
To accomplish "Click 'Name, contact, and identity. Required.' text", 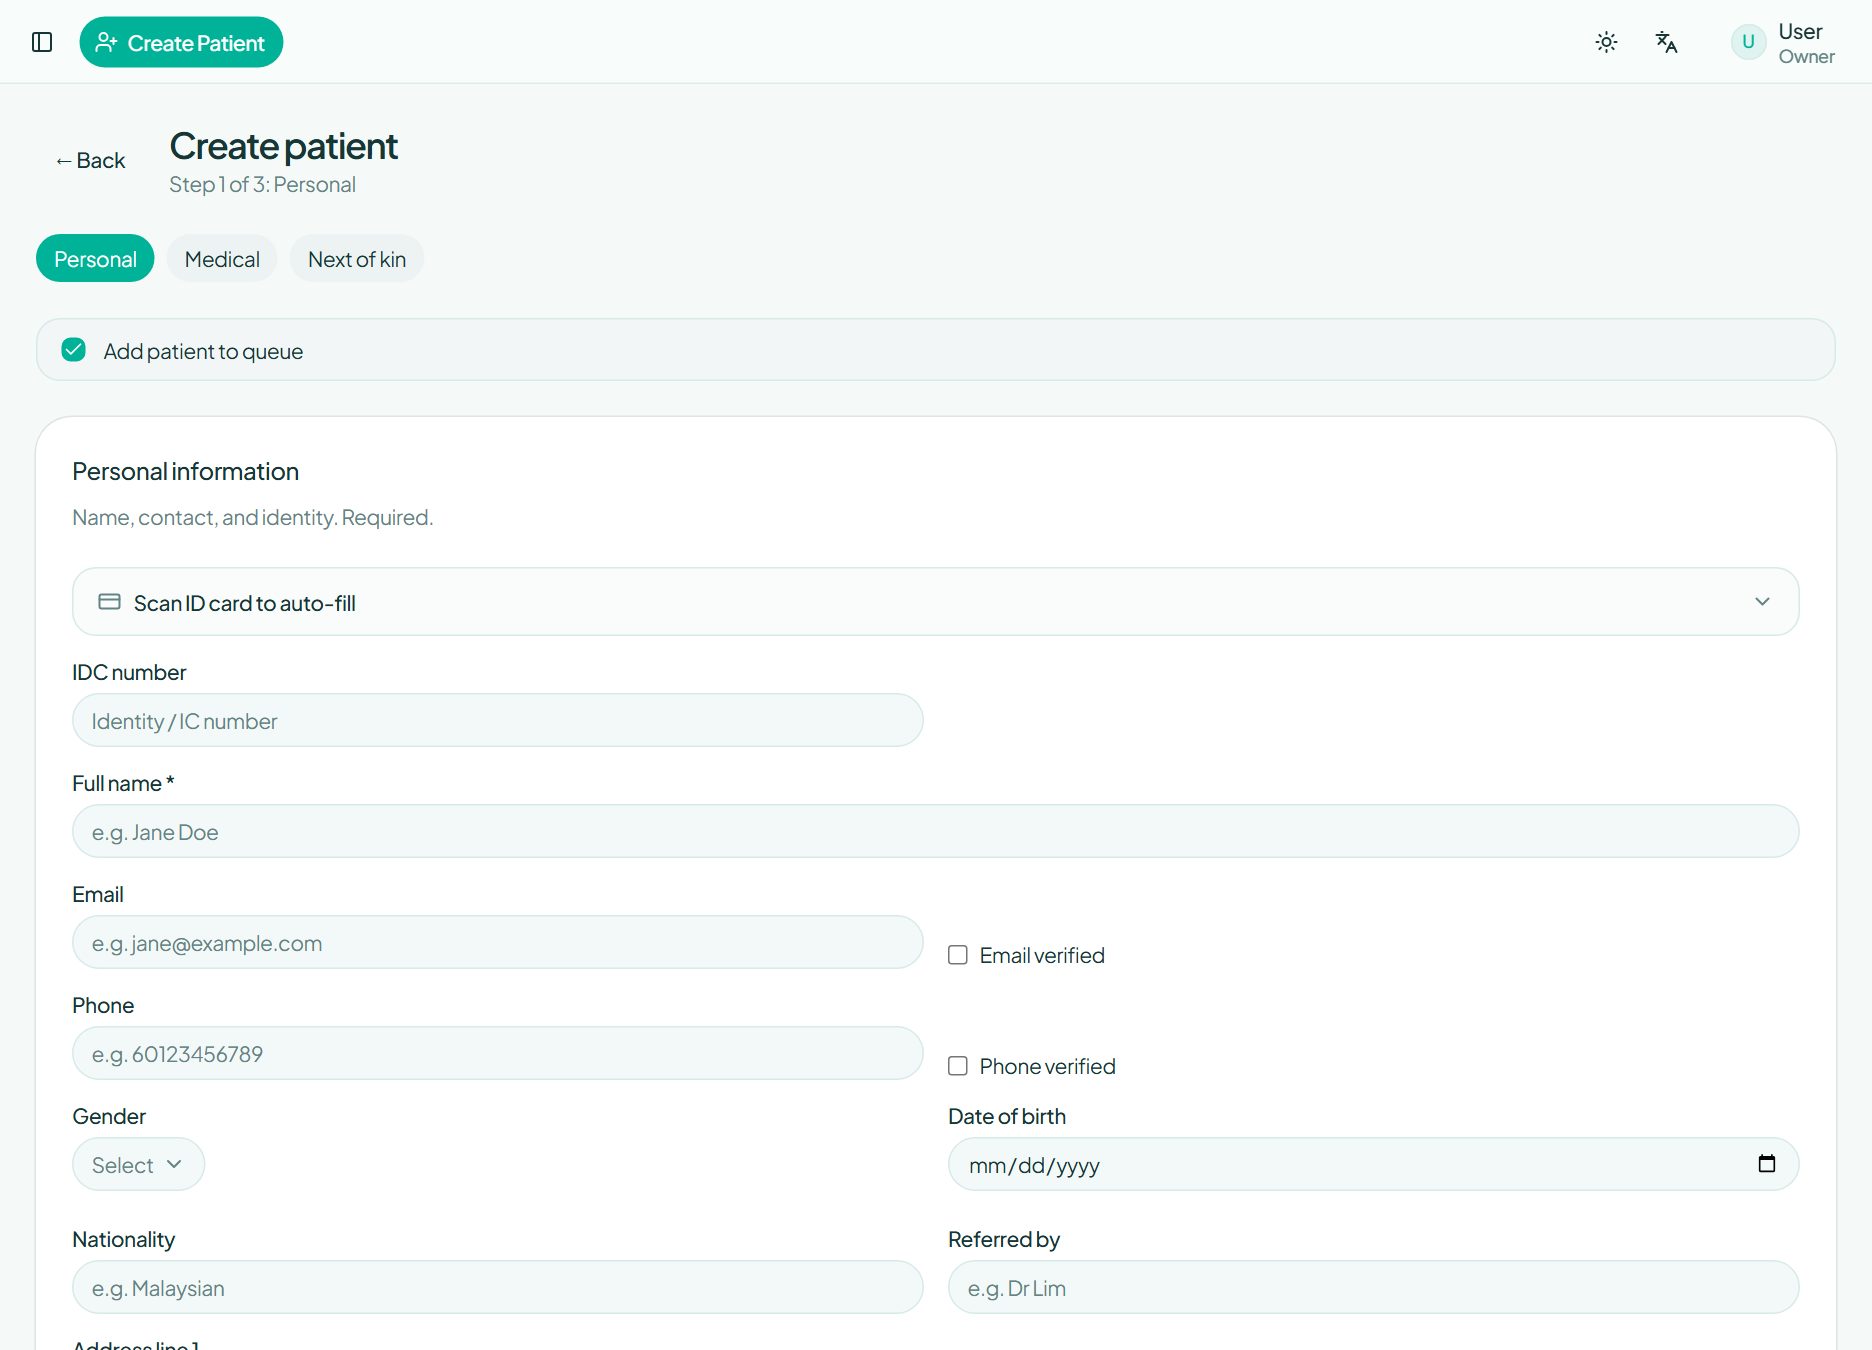I will (x=252, y=517).
